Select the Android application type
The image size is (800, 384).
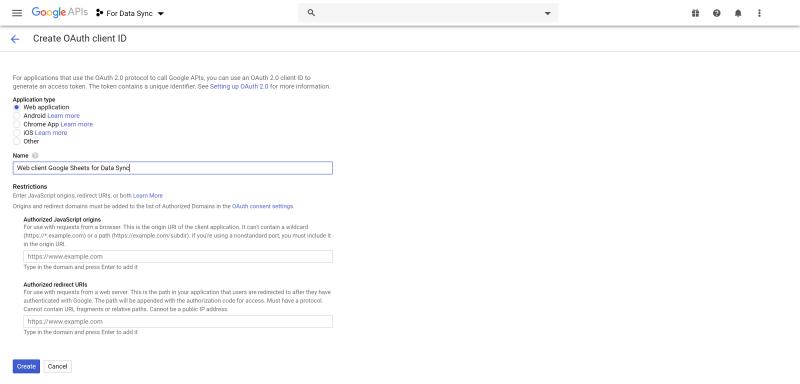[16, 116]
